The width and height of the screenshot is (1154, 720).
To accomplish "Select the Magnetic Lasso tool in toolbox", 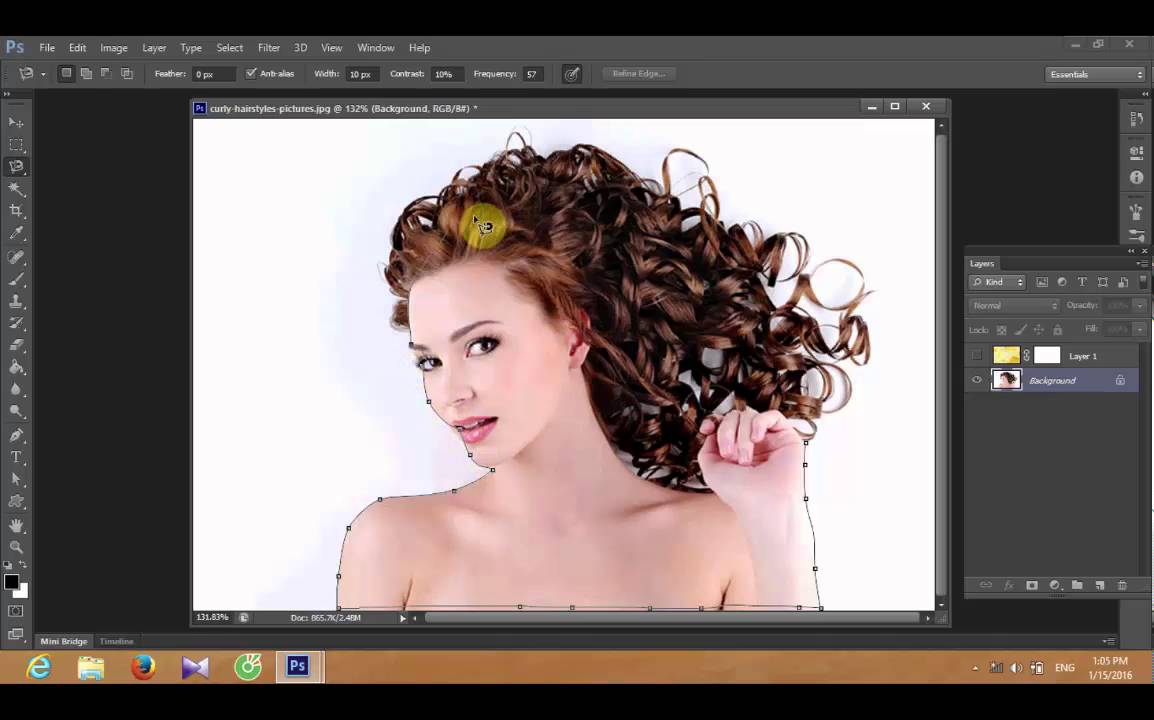I will [16, 166].
